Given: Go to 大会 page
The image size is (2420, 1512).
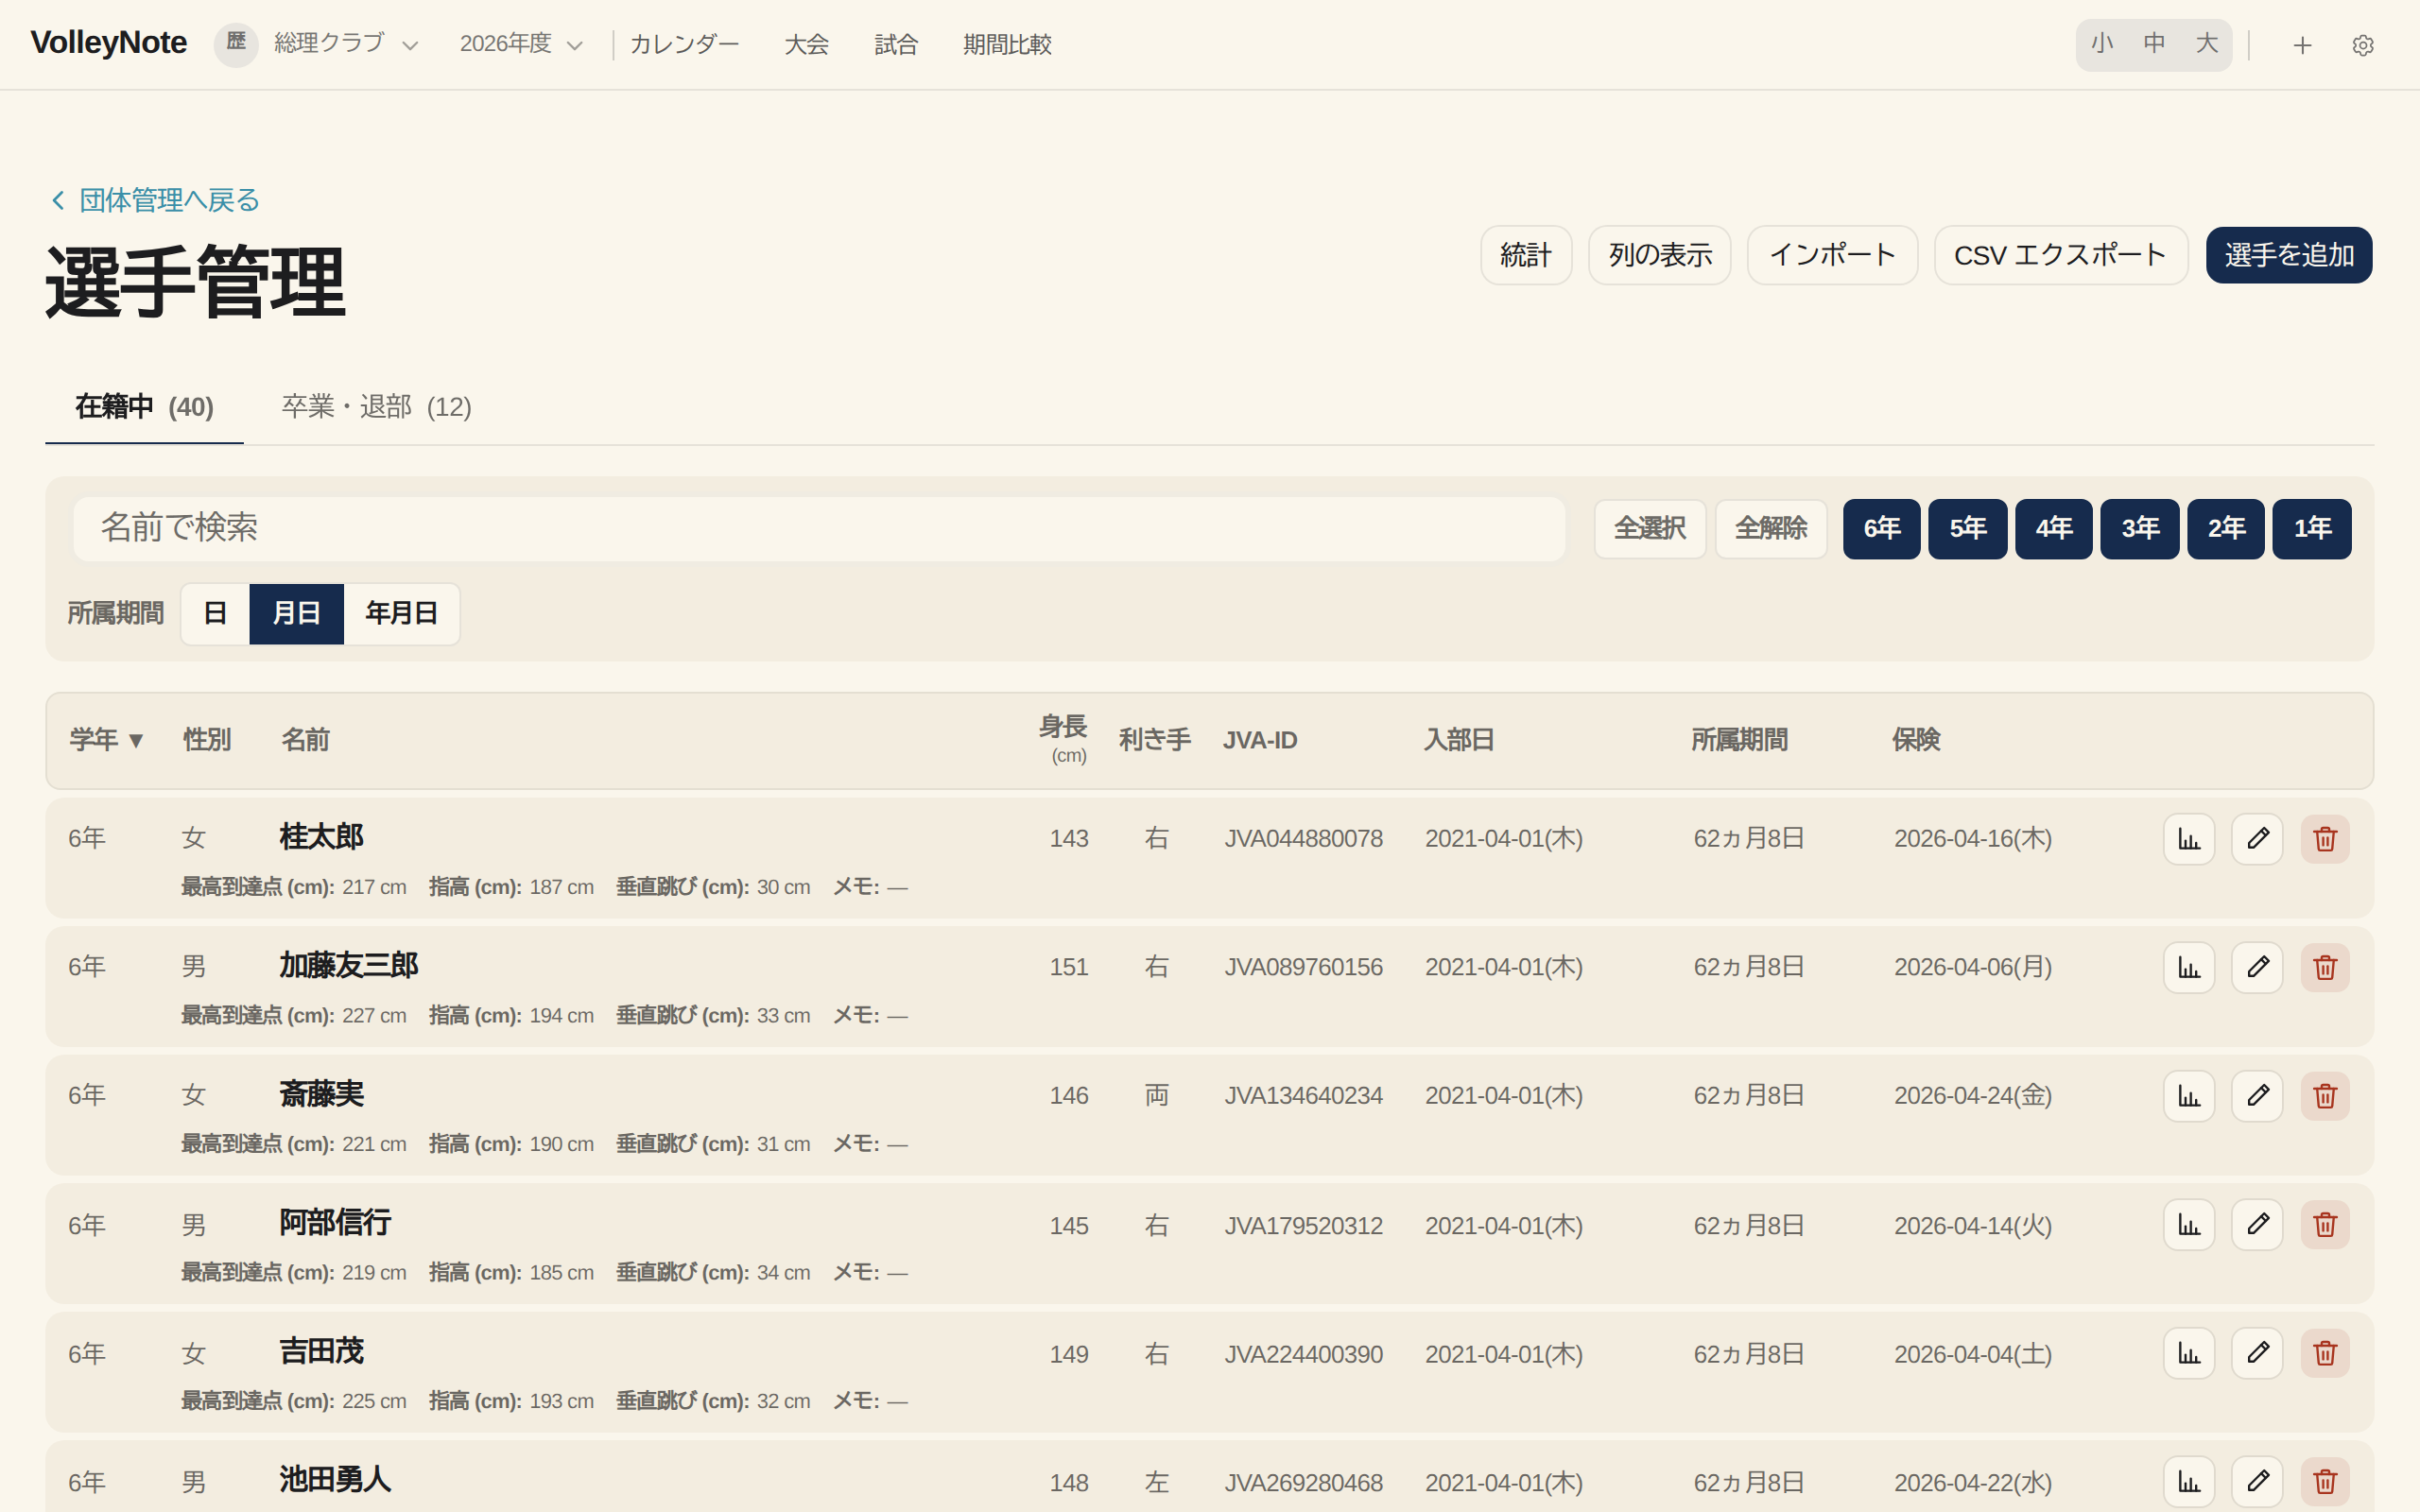Looking at the screenshot, I should coord(806,45).
